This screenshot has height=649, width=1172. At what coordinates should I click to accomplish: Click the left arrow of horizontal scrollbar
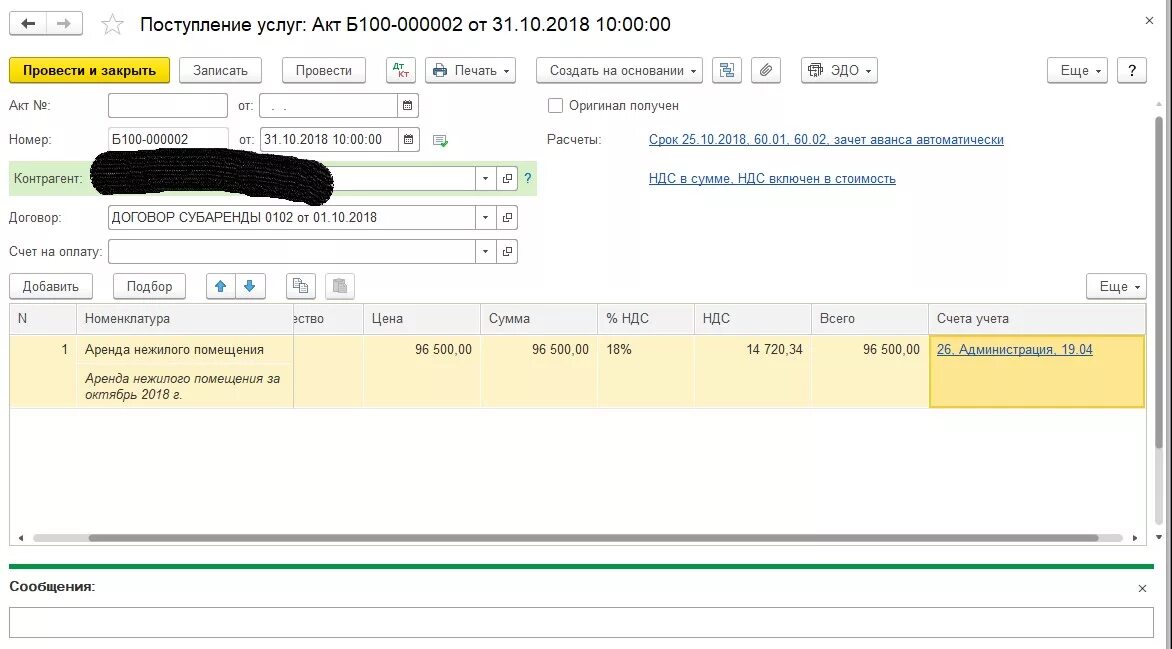(x=20, y=538)
